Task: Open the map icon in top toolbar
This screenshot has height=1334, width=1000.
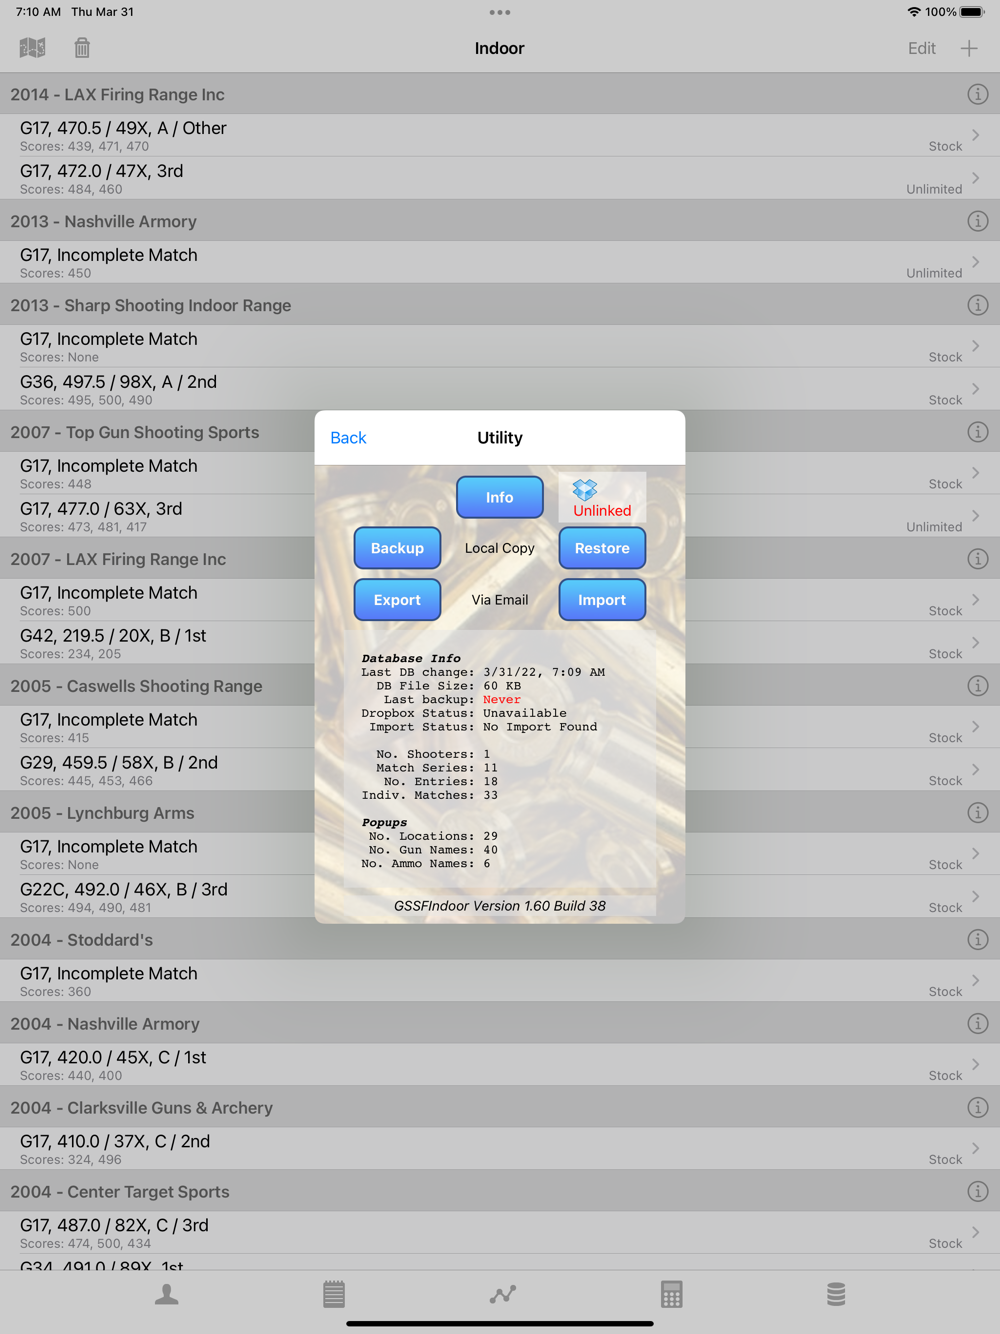Action: (32, 48)
